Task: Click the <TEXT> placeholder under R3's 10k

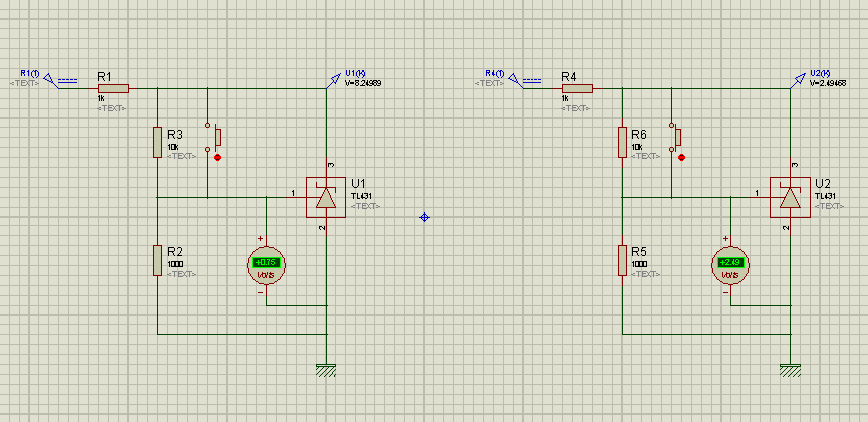Action: (x=182, y=156)
